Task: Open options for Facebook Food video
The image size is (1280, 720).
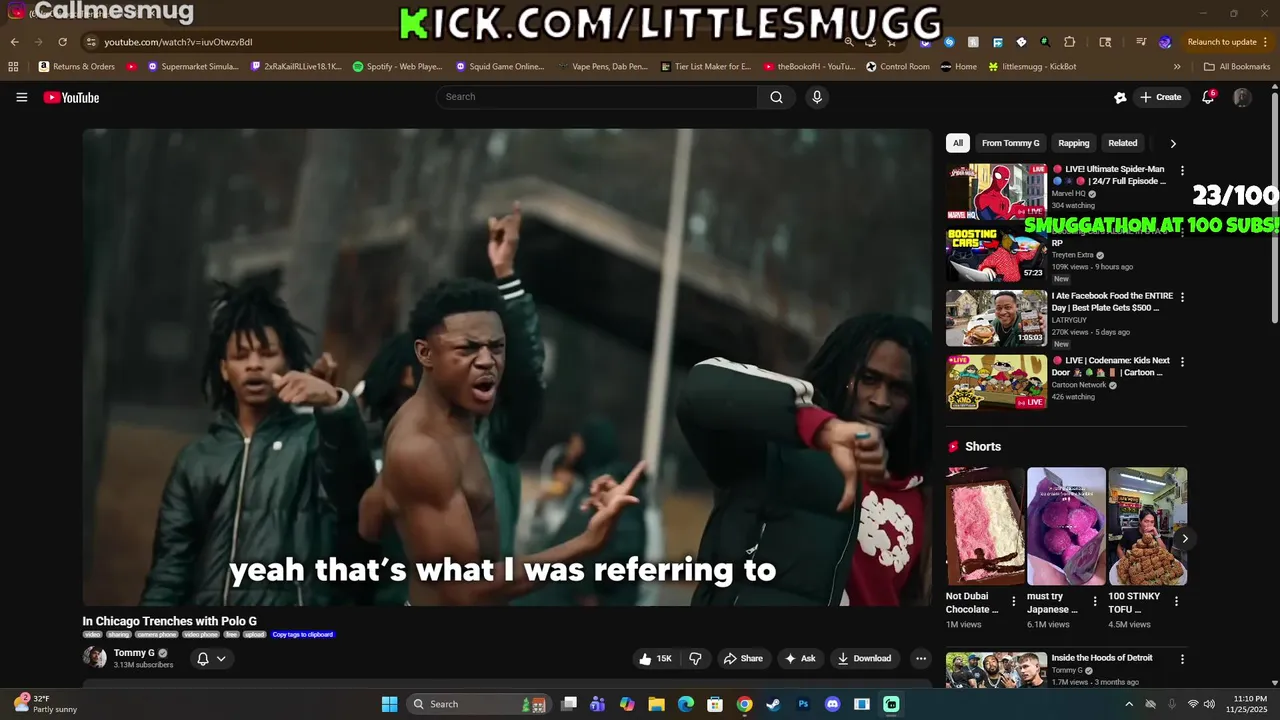Action: point(1182,298)
